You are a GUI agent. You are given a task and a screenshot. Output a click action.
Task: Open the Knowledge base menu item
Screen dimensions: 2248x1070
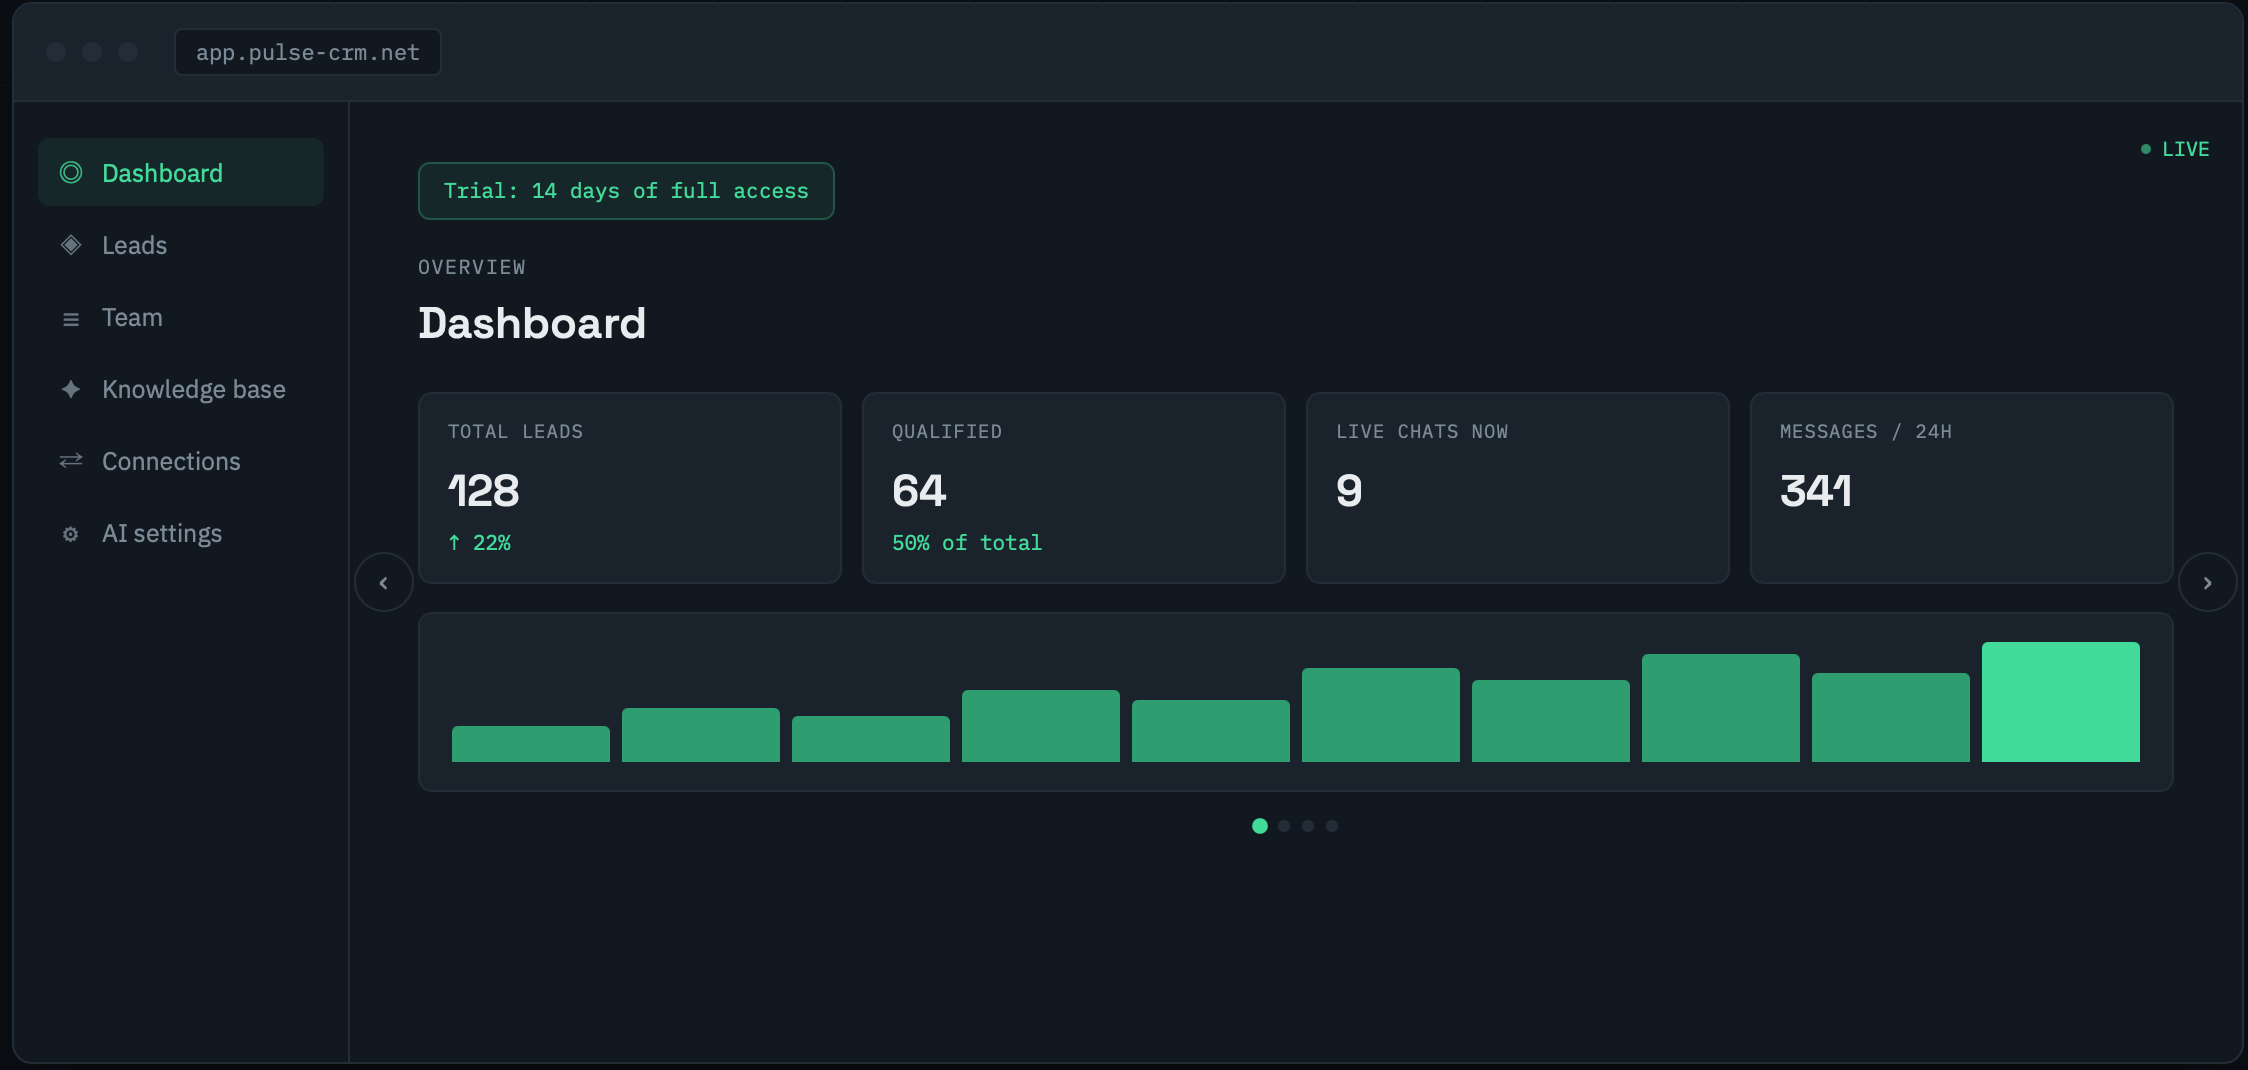click(x=181, y=389)
